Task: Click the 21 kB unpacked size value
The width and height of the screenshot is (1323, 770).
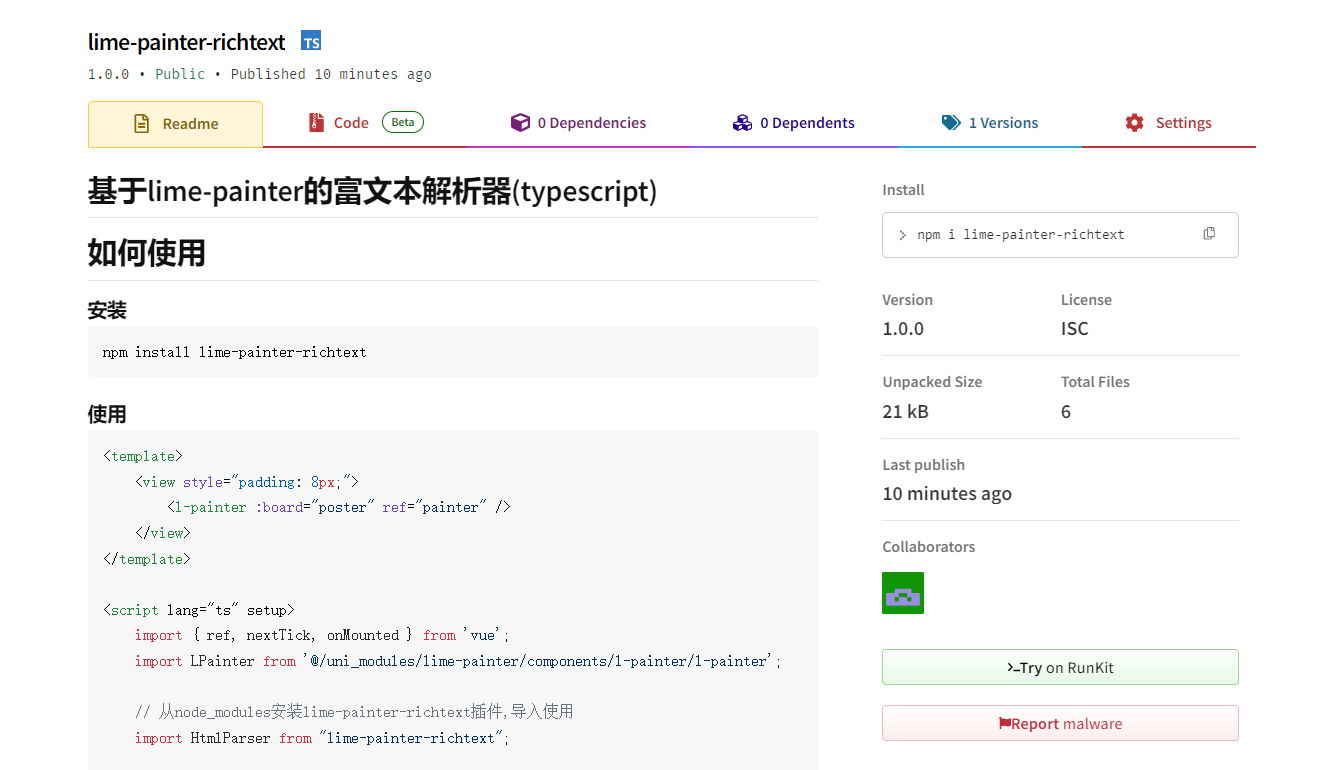Action: click(x=905, y=411)
